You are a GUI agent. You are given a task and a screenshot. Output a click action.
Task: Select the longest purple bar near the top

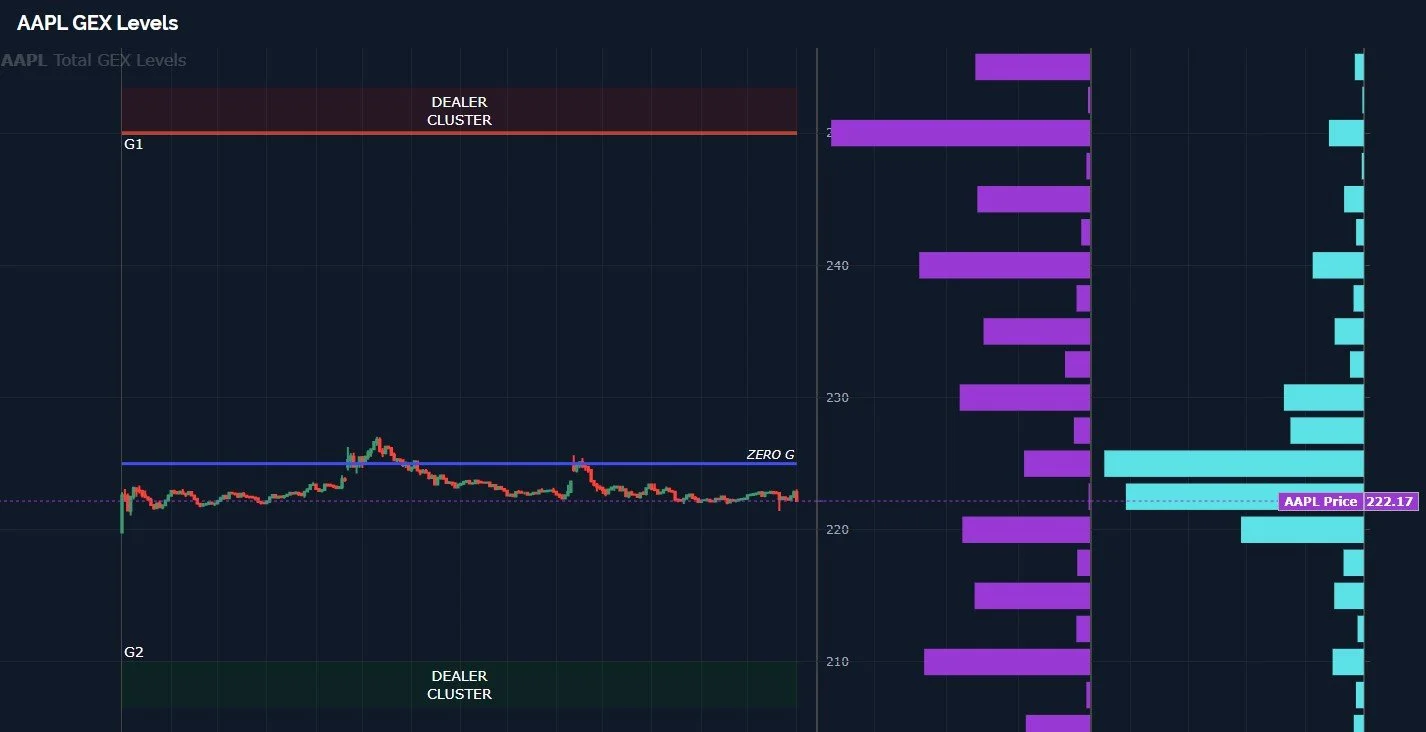pos(960,133)
